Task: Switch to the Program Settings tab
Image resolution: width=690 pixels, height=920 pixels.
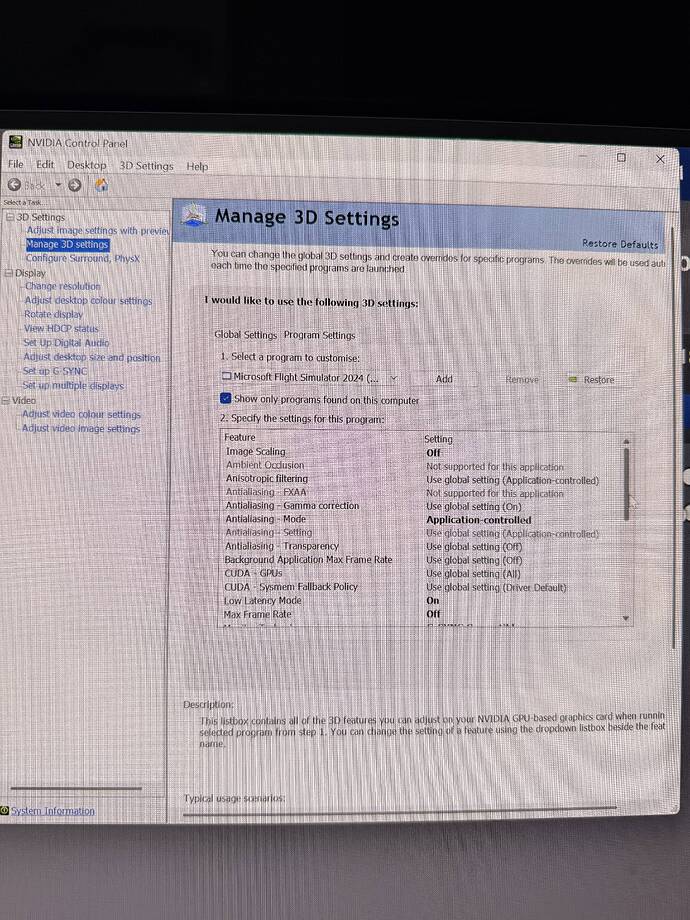Action: click(x=320, y=335)
